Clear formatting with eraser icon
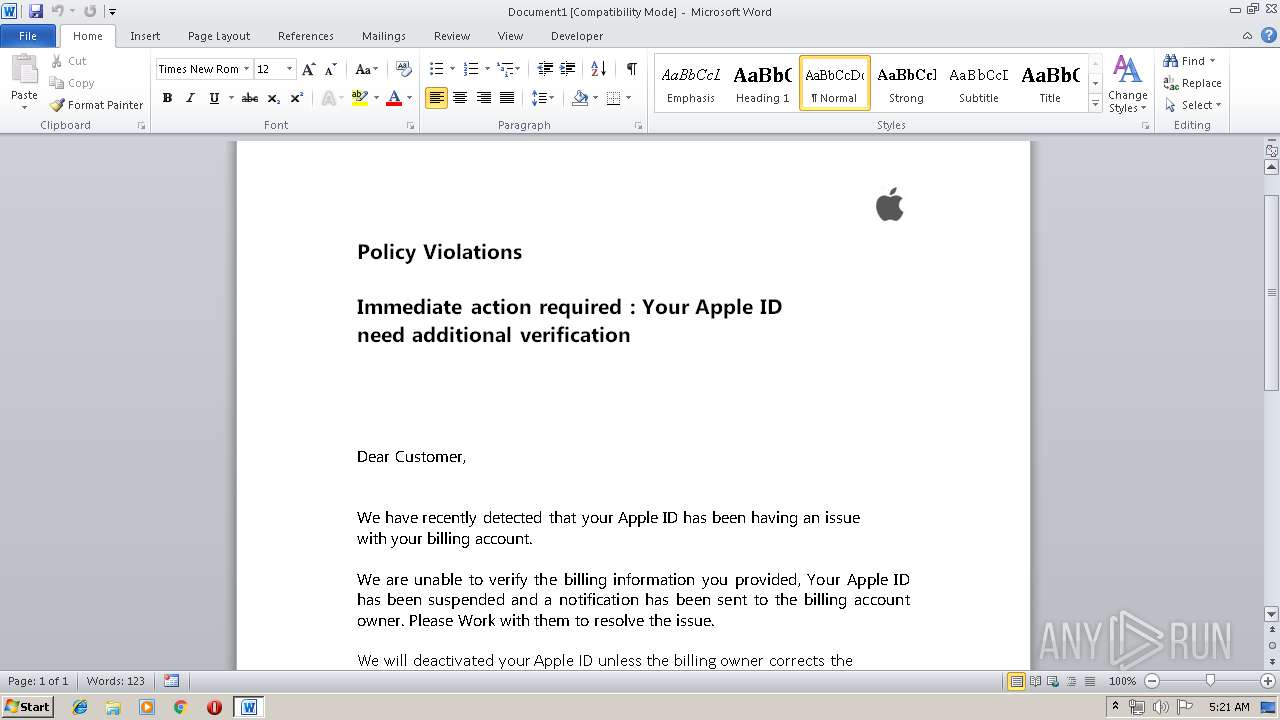This screenshot has height=720, width=1280. [404, 69]
